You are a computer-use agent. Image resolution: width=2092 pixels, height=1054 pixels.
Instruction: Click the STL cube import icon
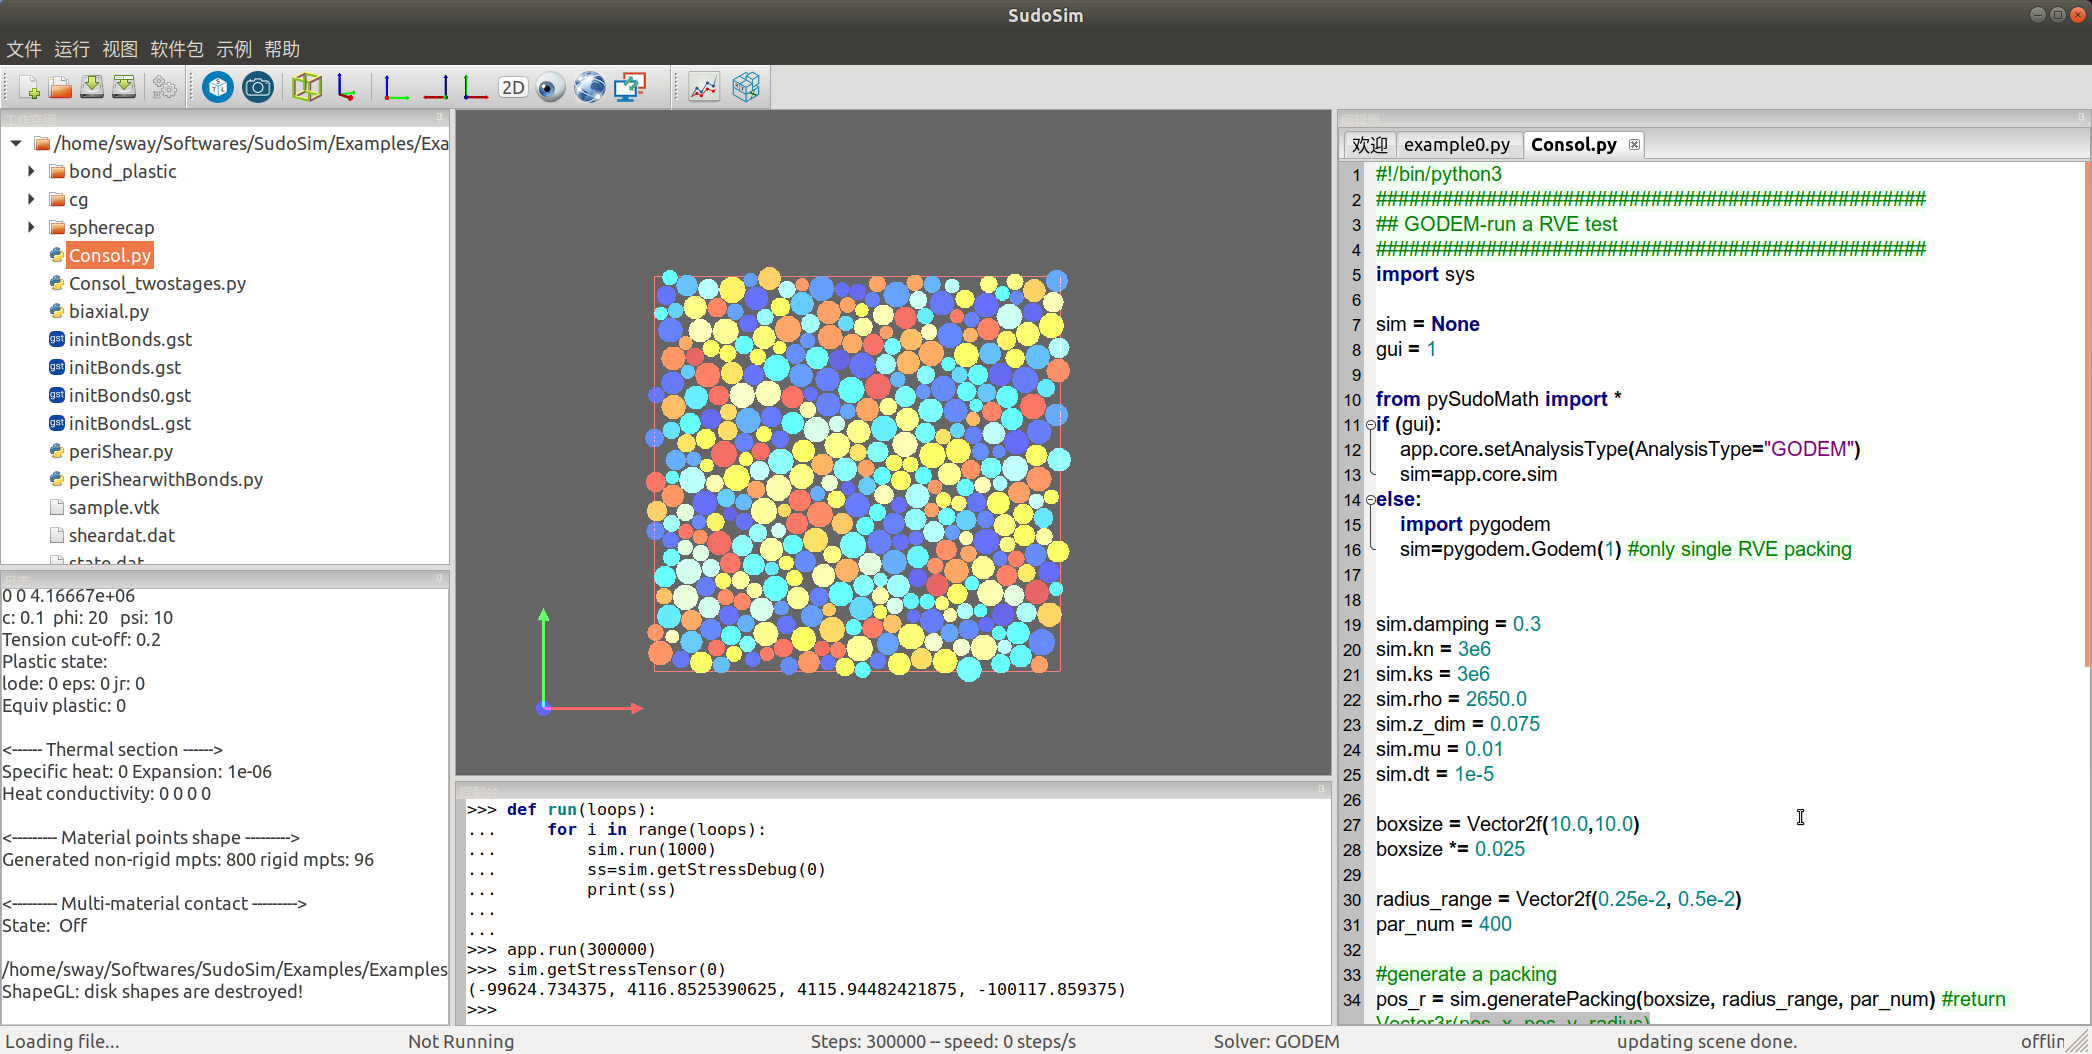tap(218, 88)
